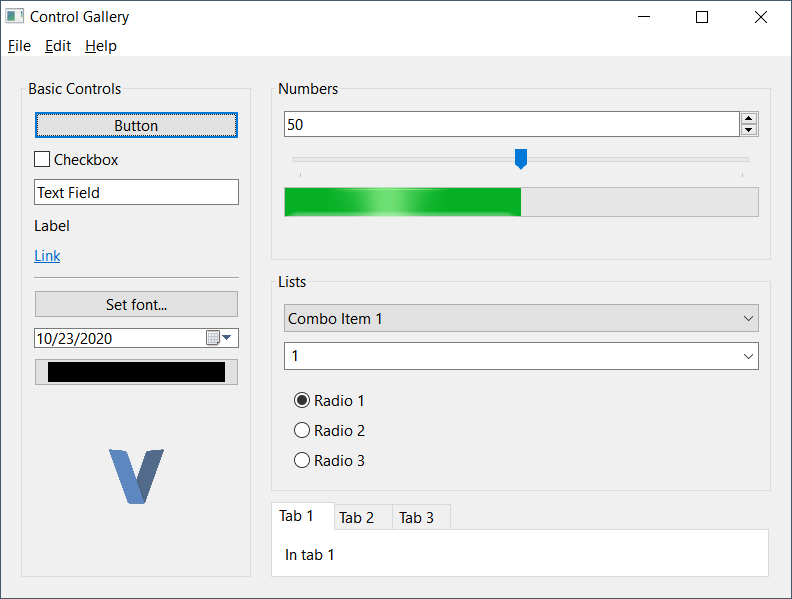Select Radio 2

tap(302, 430)
